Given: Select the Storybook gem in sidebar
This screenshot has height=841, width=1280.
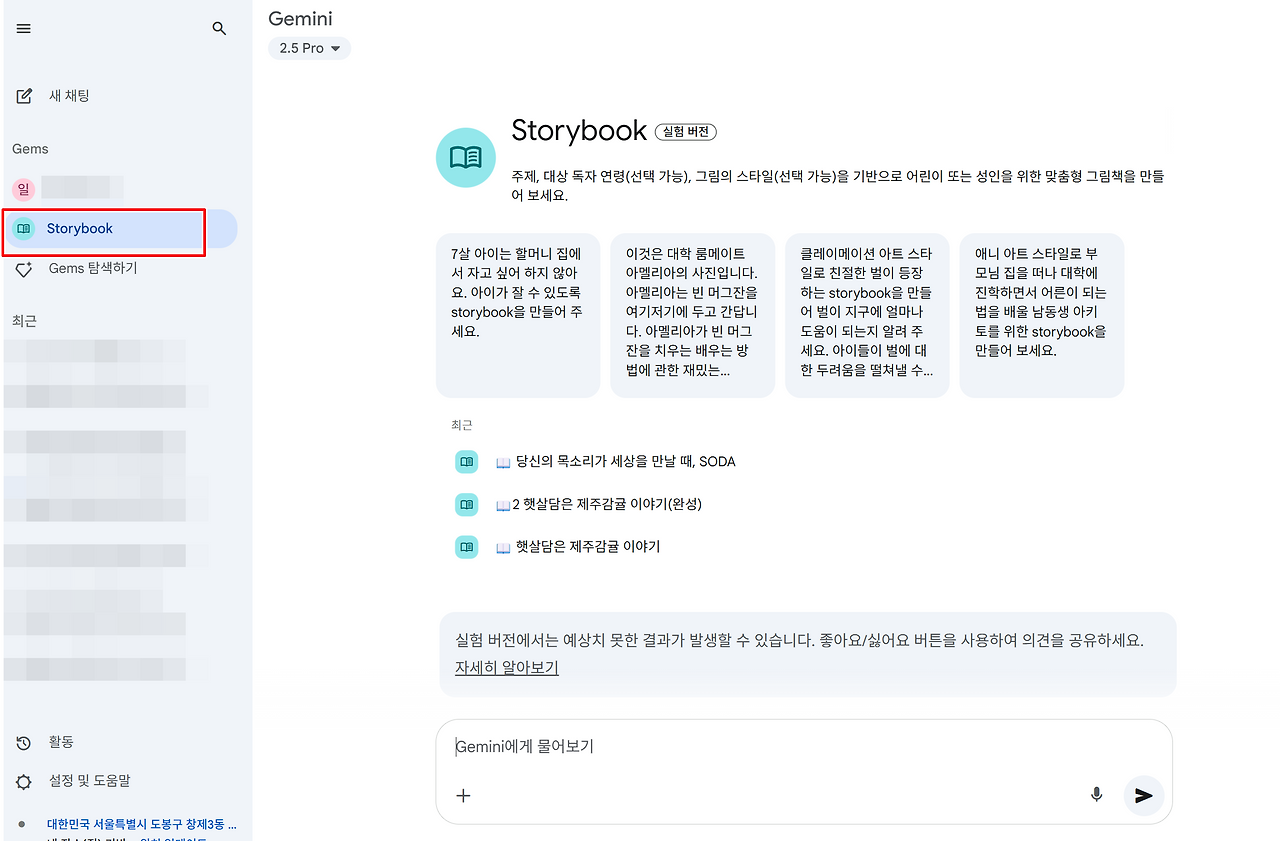Looking at the screenshot, I should [120, 228].
